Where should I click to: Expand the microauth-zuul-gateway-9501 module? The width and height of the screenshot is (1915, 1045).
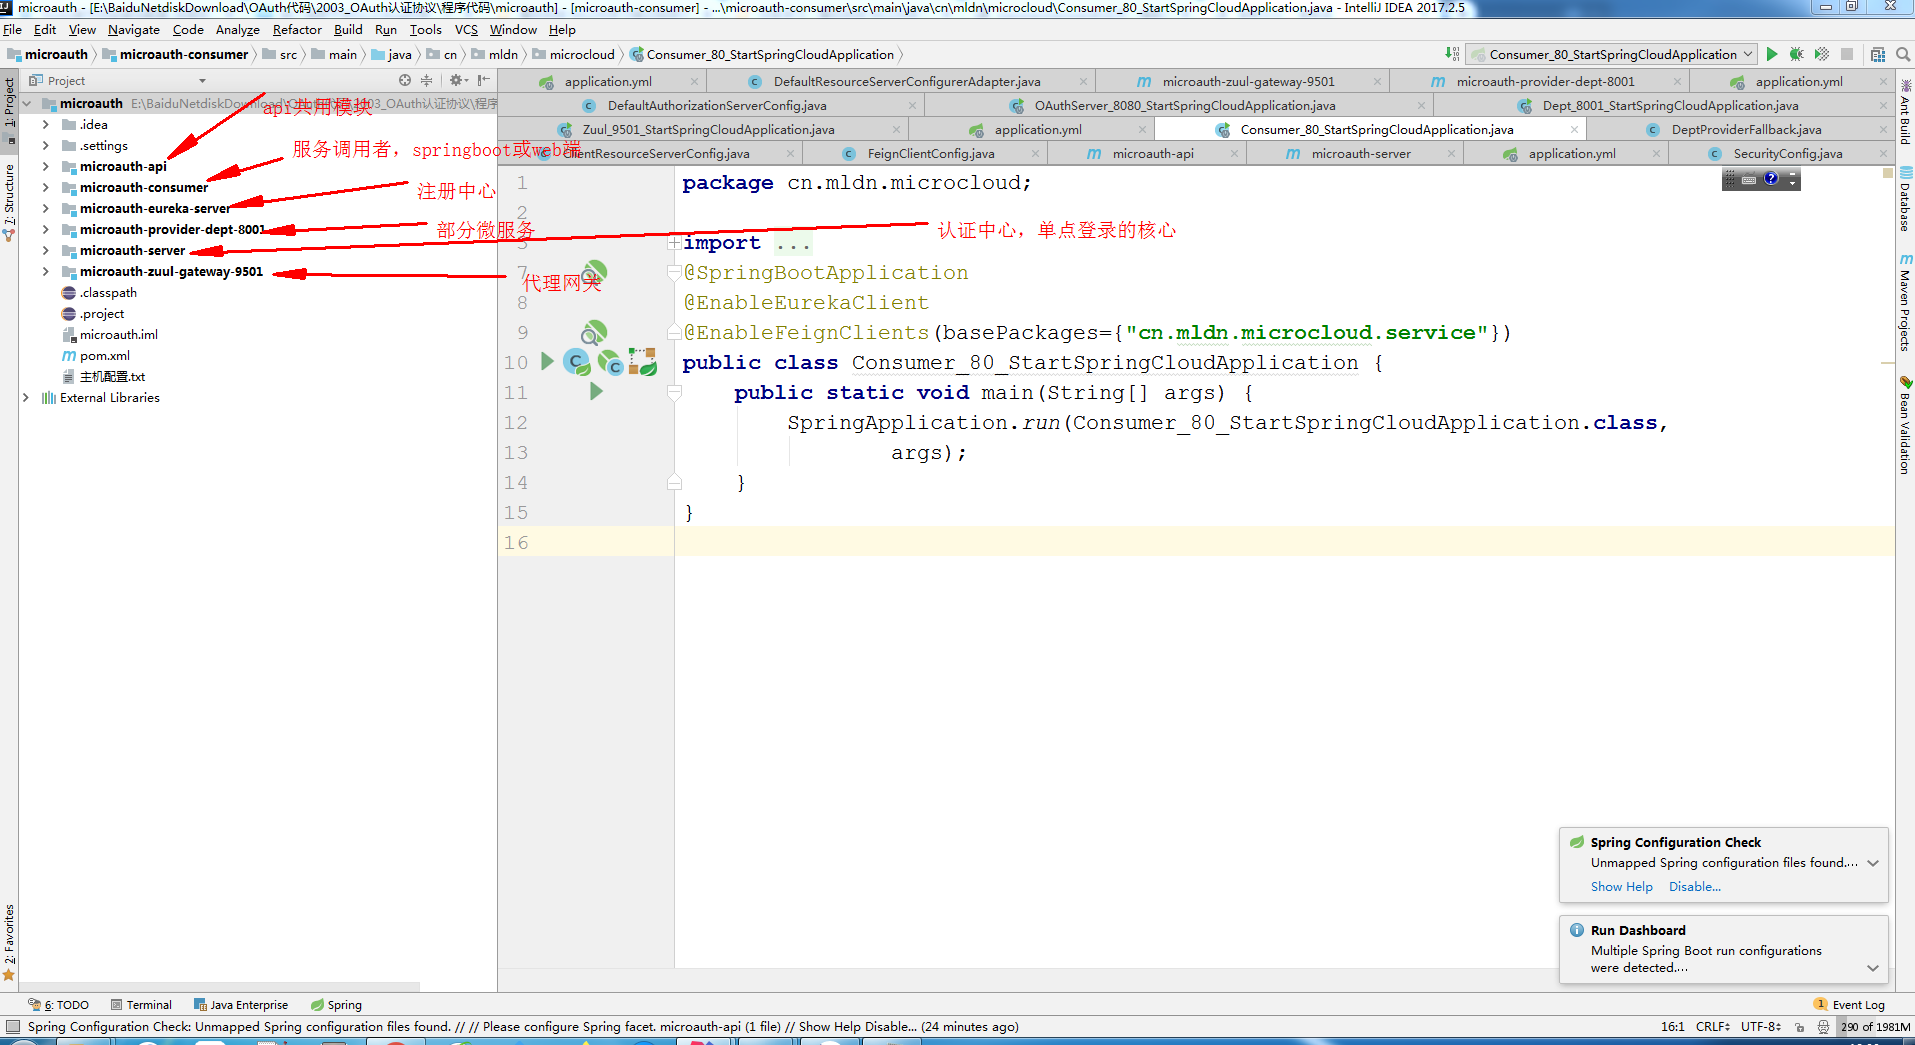(46, 271)
